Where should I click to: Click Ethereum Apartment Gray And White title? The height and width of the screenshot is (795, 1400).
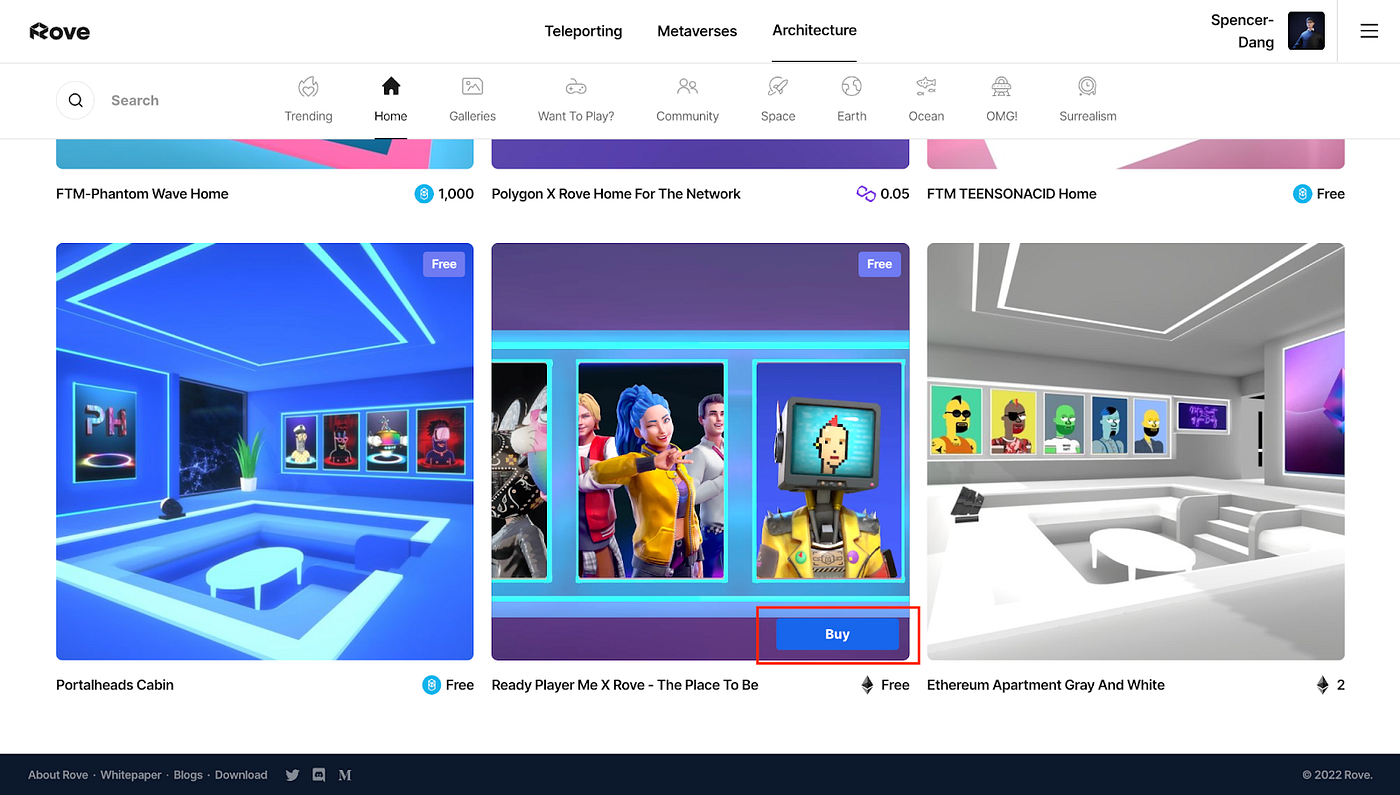[x=1046, y=685]
